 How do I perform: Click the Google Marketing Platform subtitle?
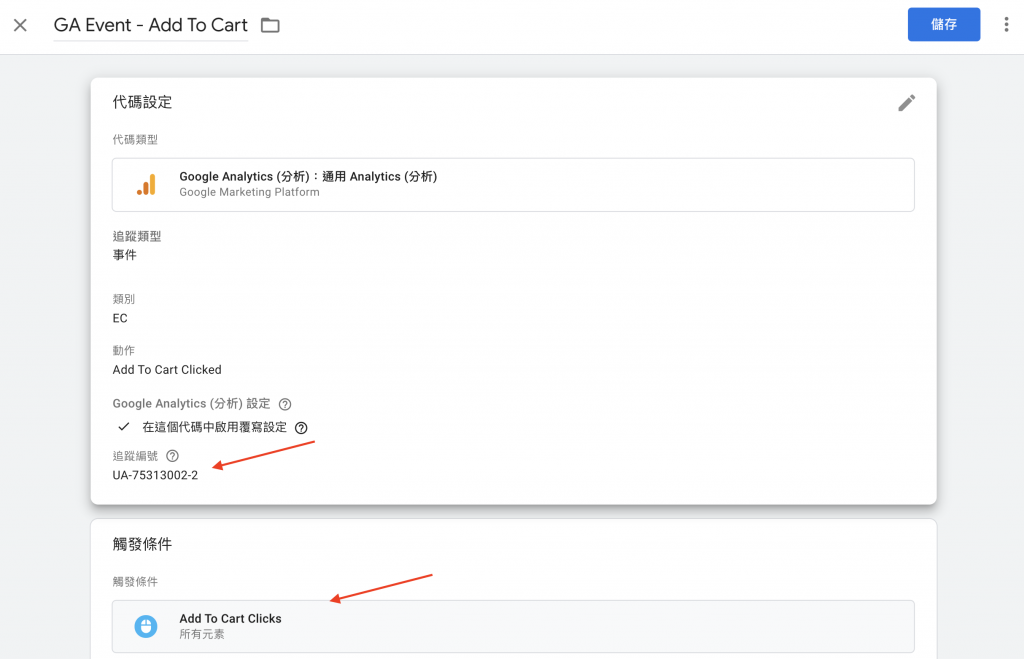[x=249, y=192]
